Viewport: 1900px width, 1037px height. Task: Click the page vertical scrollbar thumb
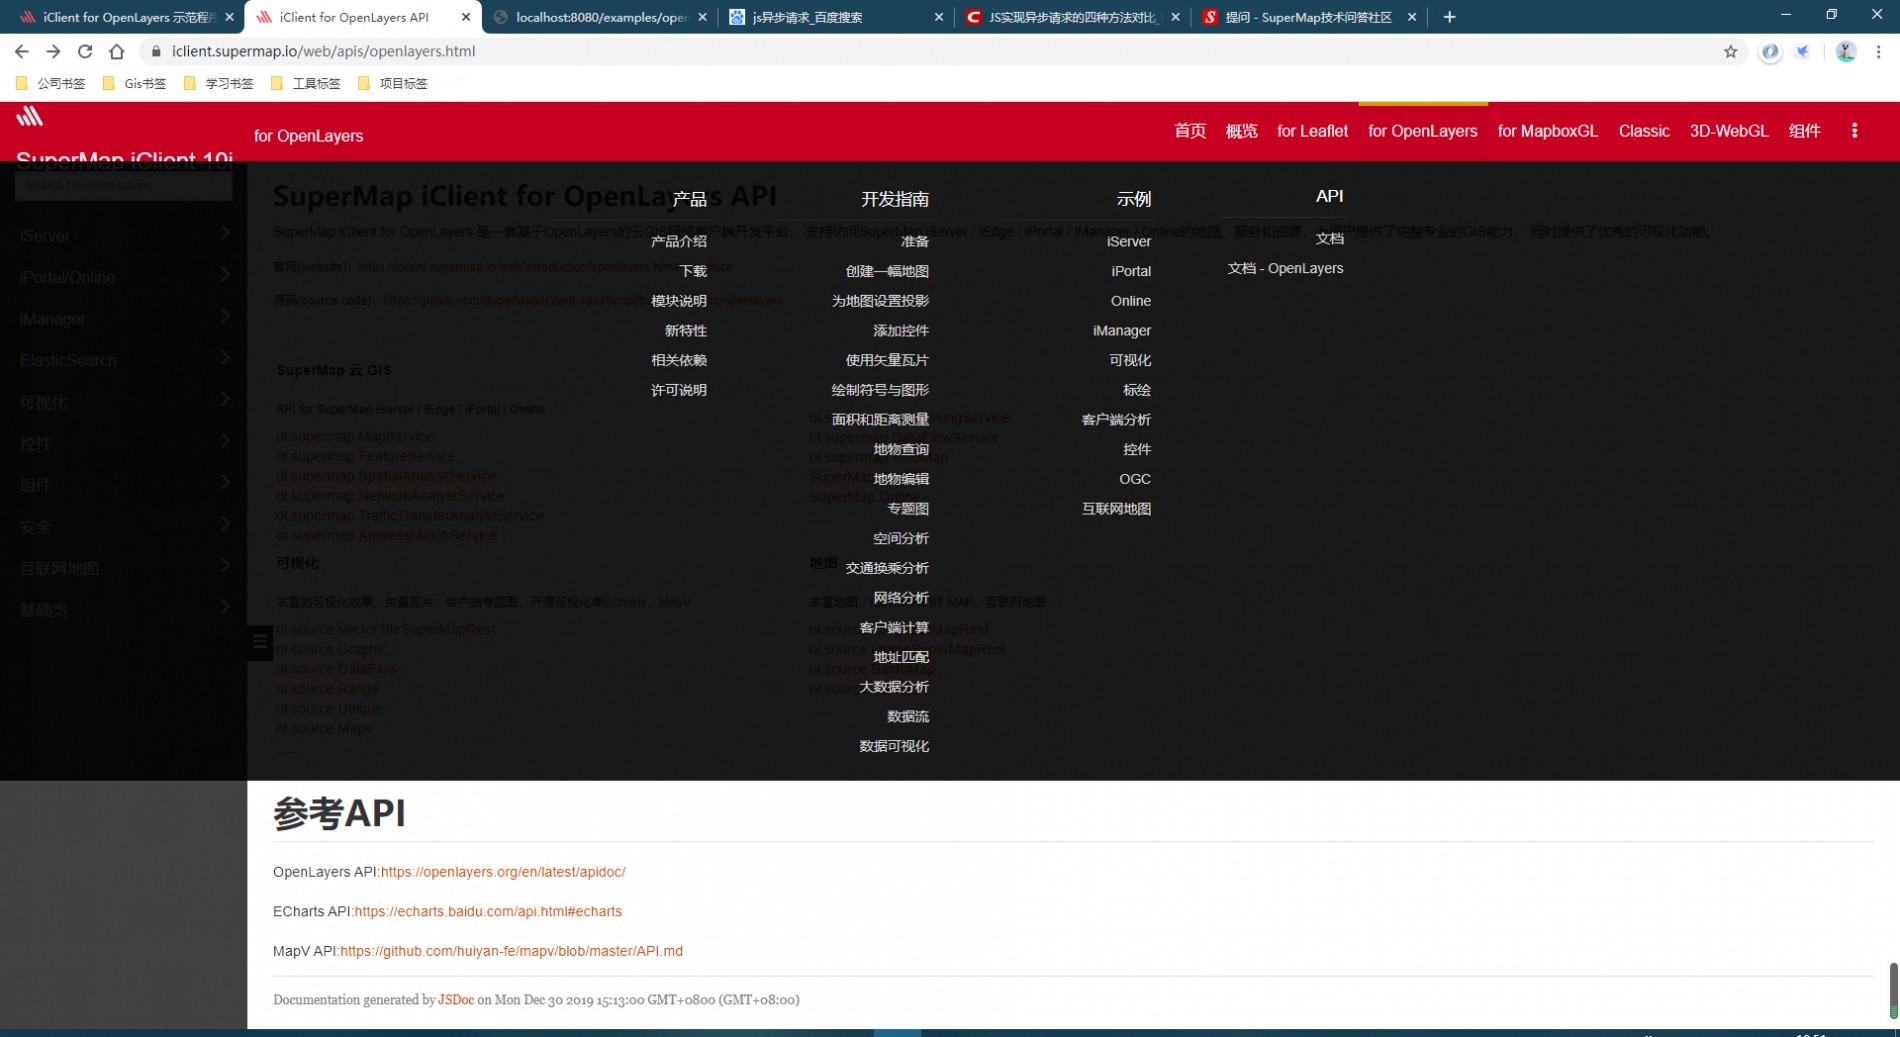click(1892, 990)
